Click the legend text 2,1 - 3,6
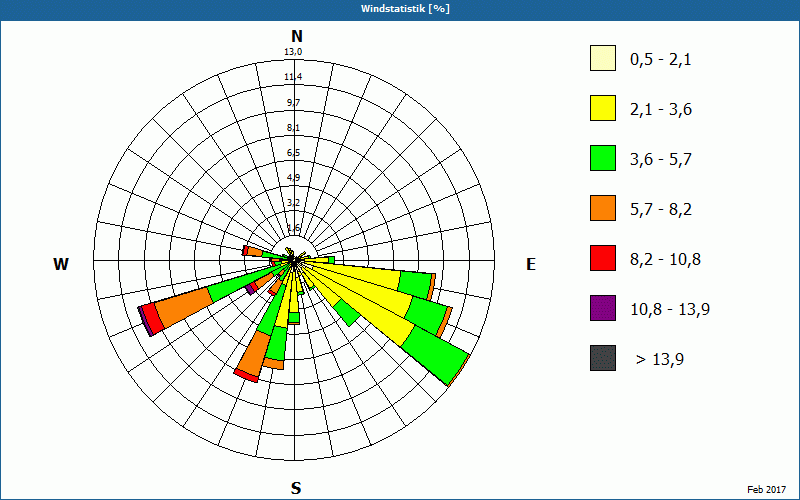This screenshot has height=500, width=800. click(661, 110)
